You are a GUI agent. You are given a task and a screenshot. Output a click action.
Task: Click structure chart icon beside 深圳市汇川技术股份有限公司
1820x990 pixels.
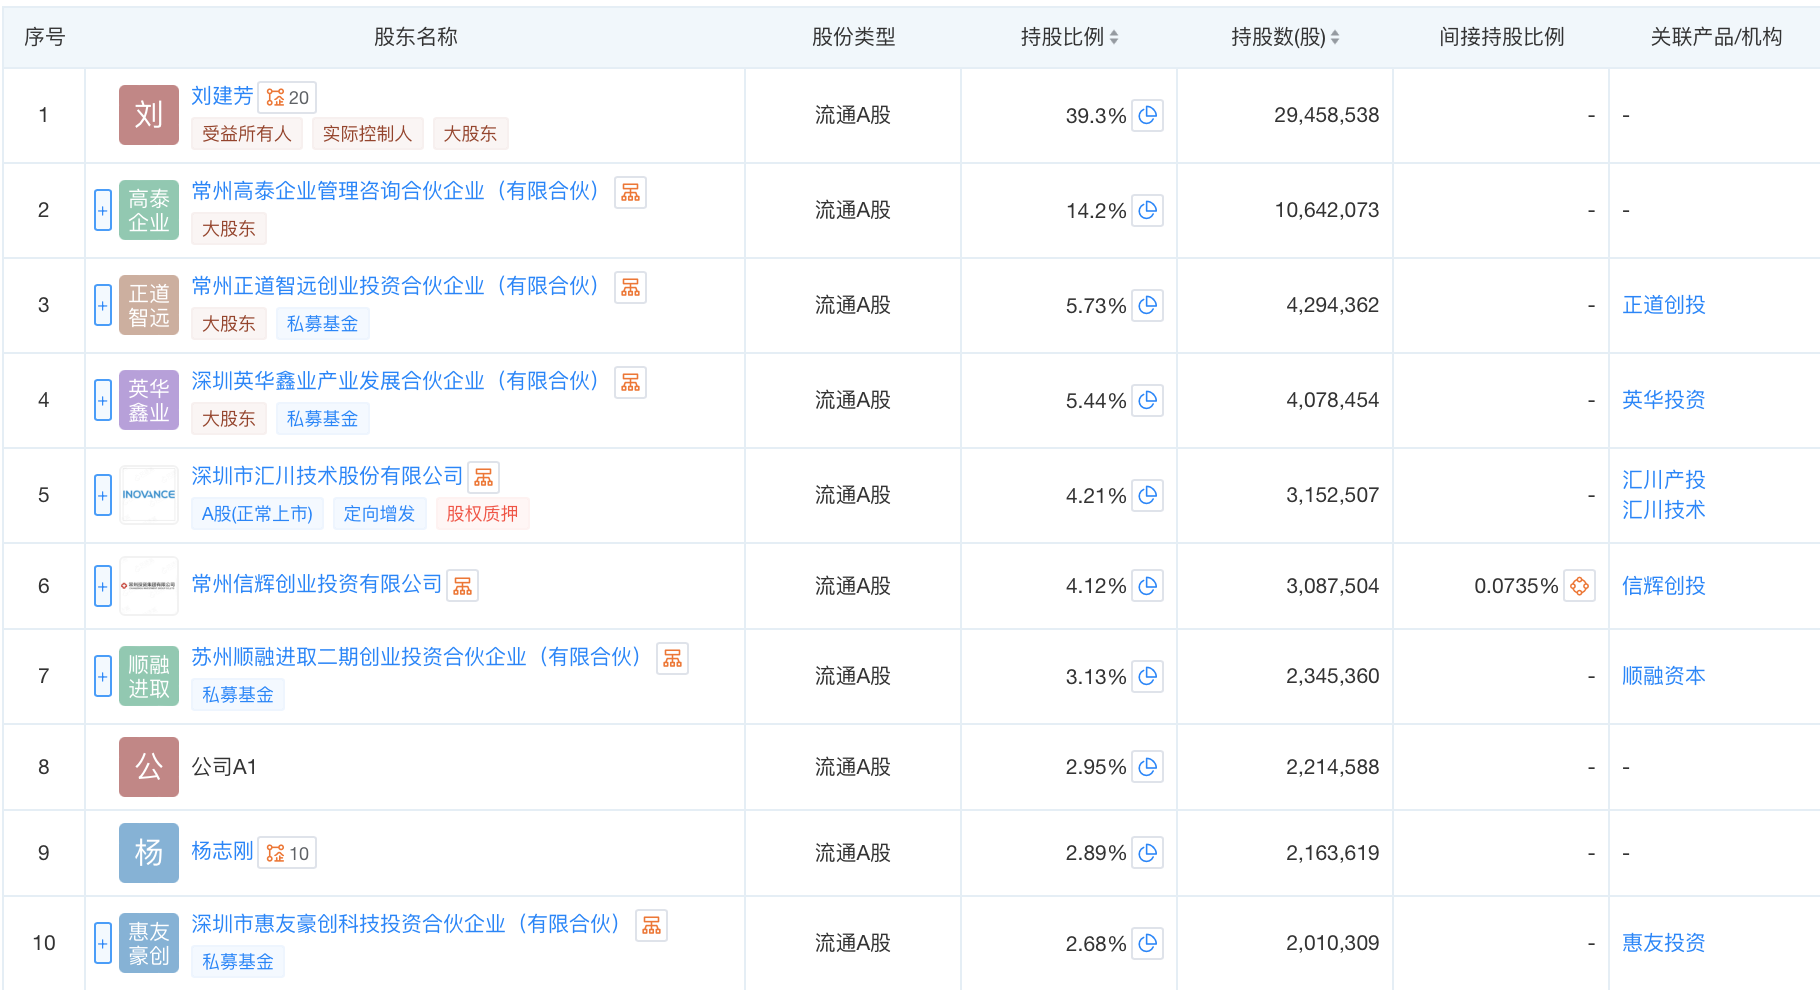(x=483, y=477)
